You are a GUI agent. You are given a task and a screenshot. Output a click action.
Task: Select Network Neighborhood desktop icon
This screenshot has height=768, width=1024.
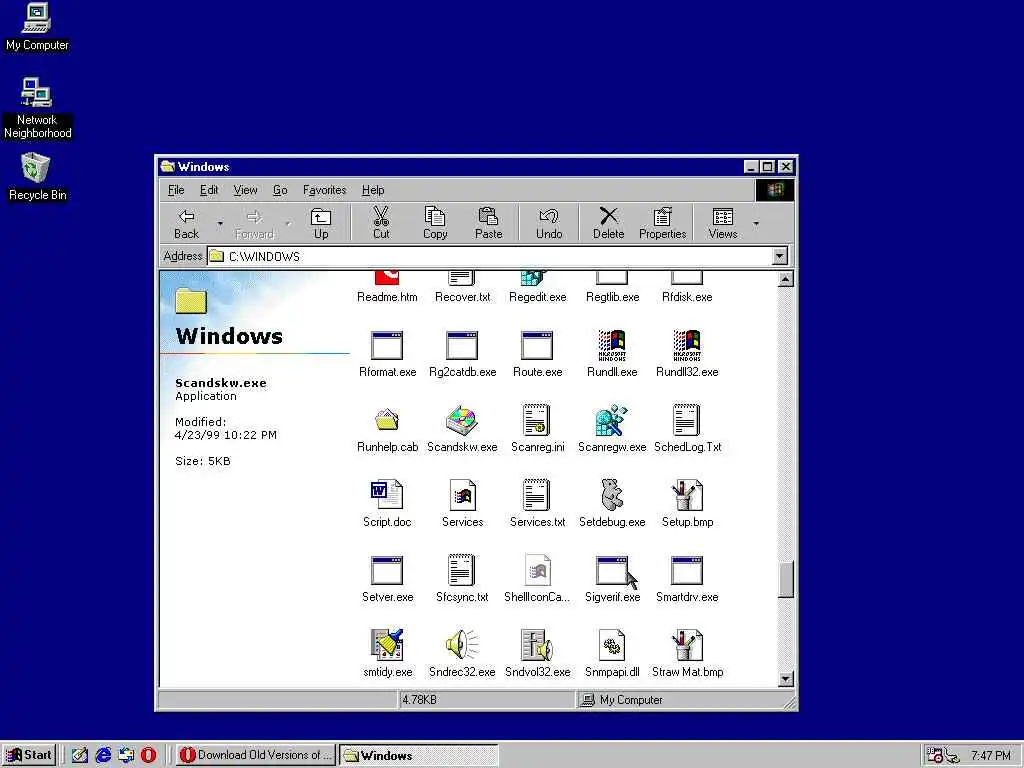click(x=37, y=109)
